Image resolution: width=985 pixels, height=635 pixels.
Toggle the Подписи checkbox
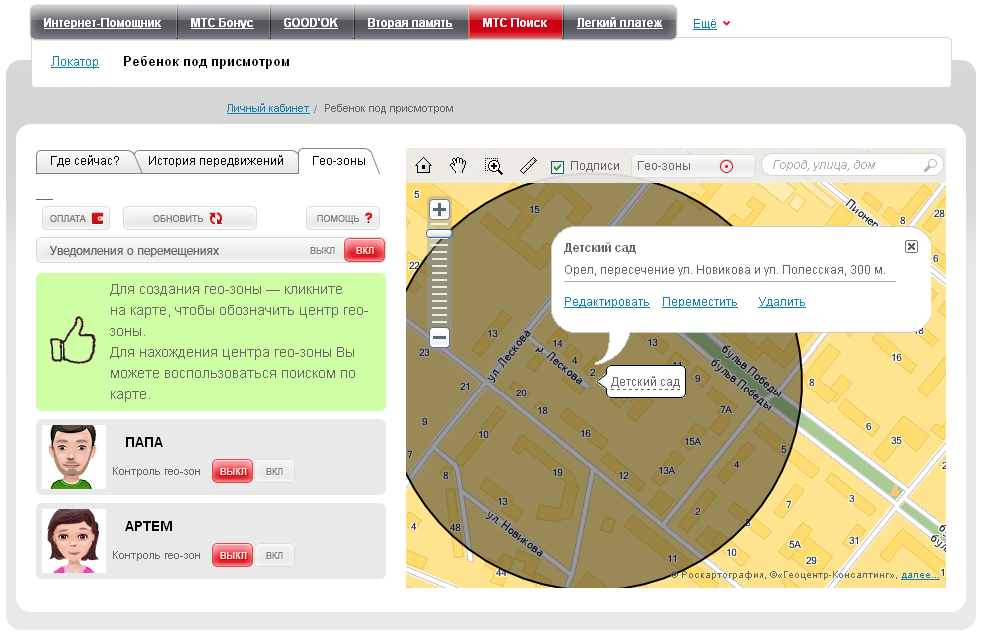pos(557,166)
